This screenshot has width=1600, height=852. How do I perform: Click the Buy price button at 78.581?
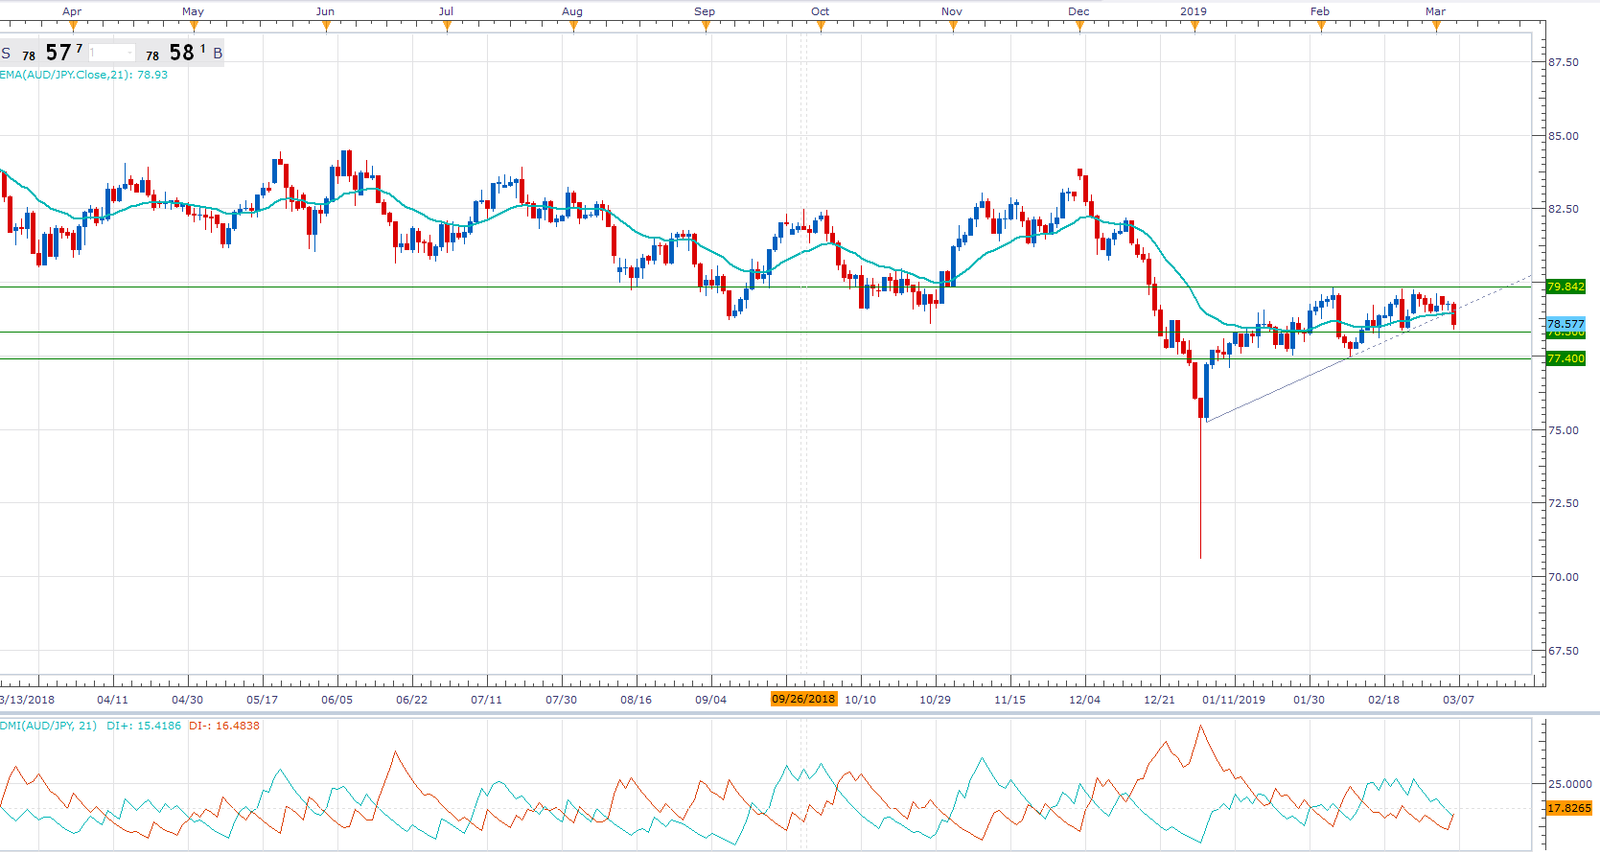[x=182, y=52]
